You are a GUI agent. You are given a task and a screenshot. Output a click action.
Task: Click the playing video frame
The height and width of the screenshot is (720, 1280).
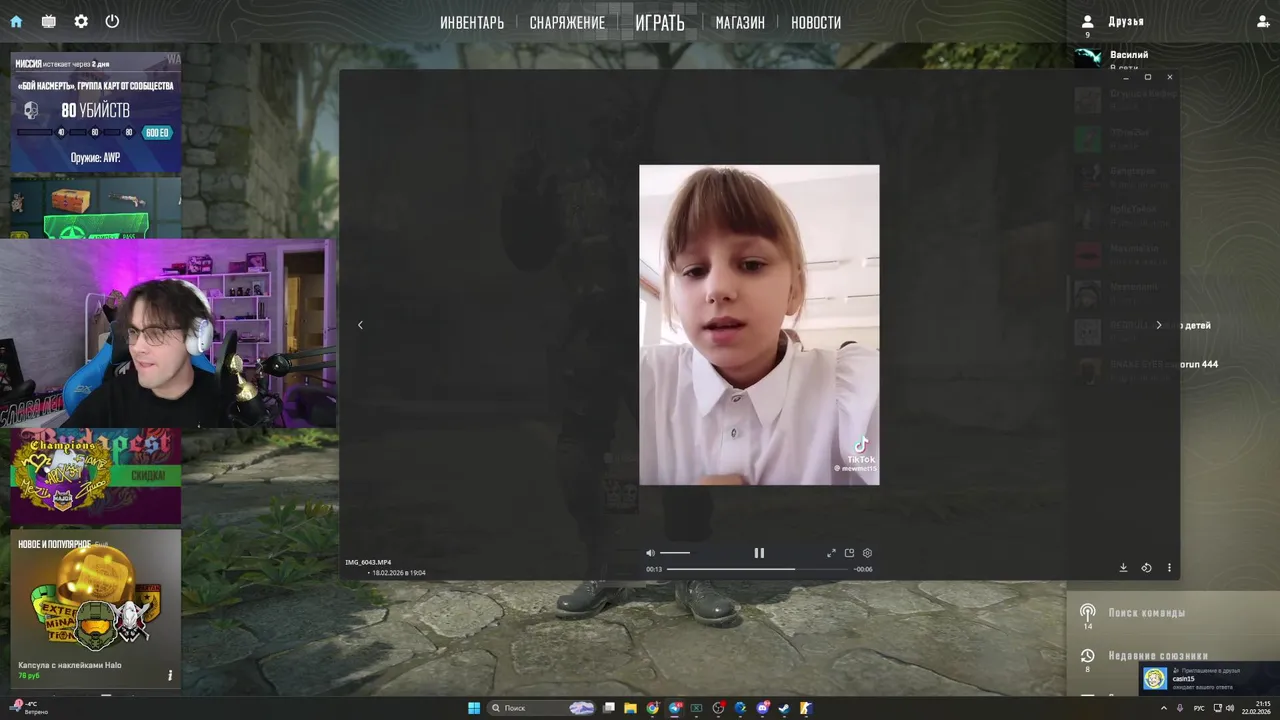pos(759,325)
